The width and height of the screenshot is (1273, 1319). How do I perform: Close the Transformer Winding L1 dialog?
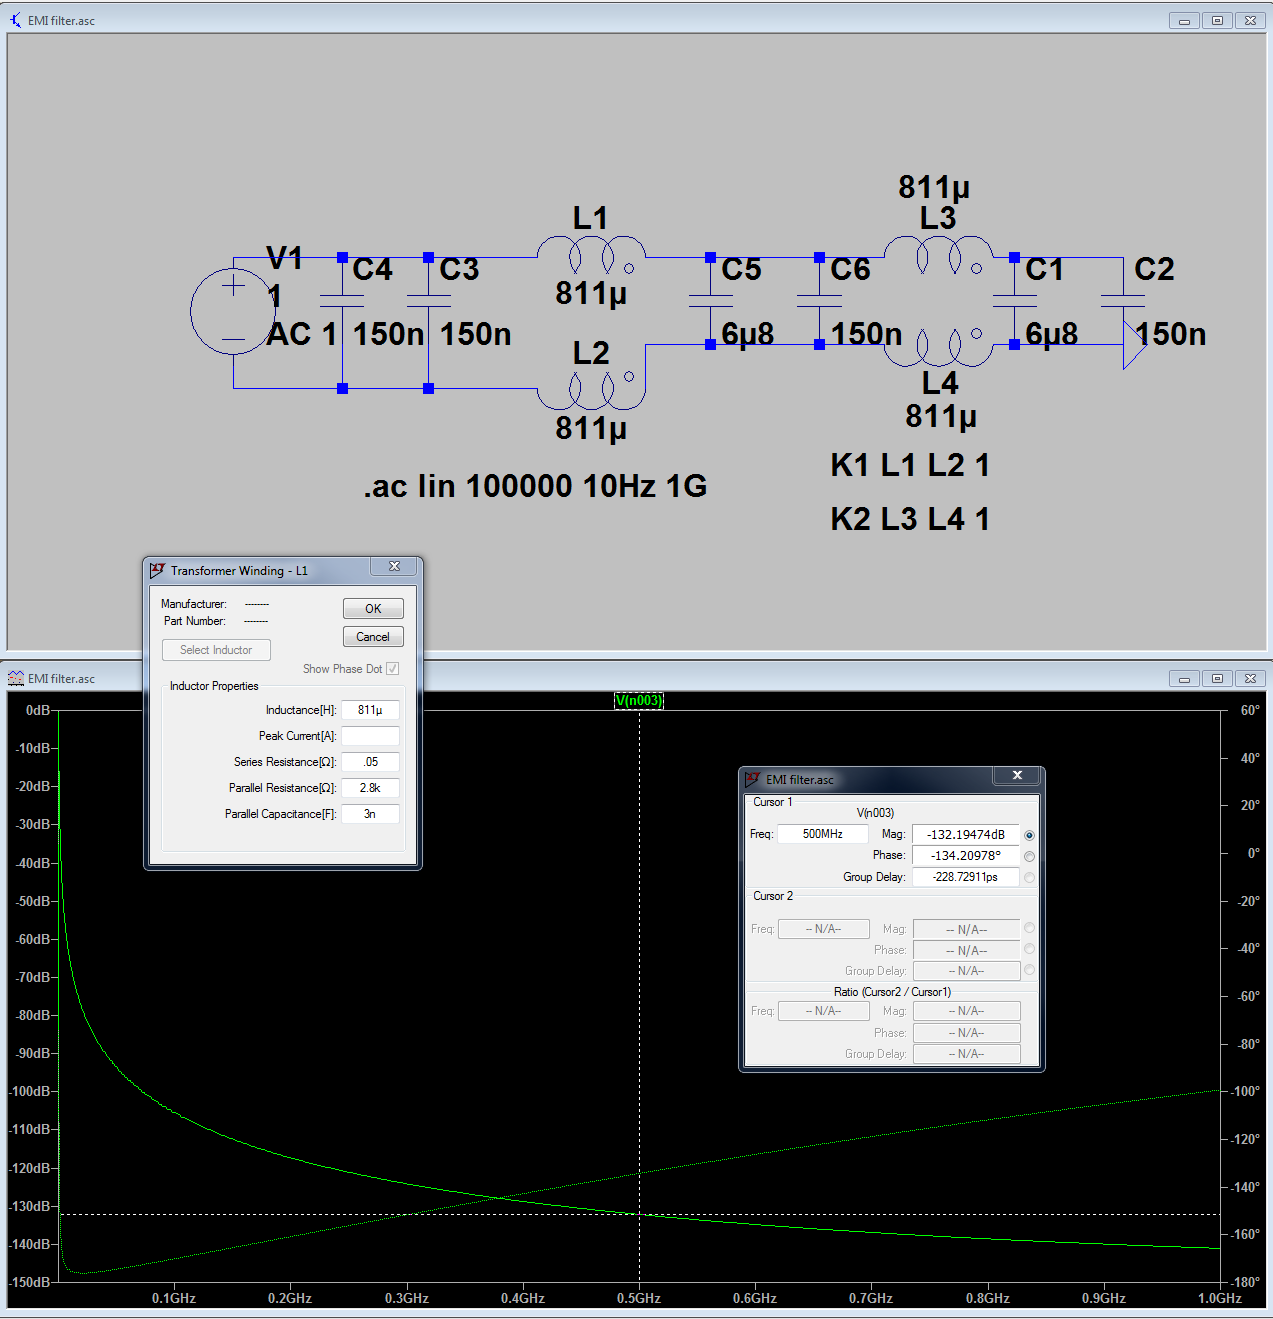(x=394, y=566)
